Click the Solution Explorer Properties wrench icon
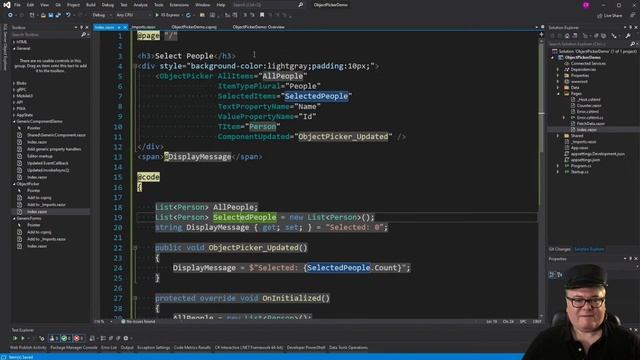This screenshot has width=640, height=360. pos(627,36)
